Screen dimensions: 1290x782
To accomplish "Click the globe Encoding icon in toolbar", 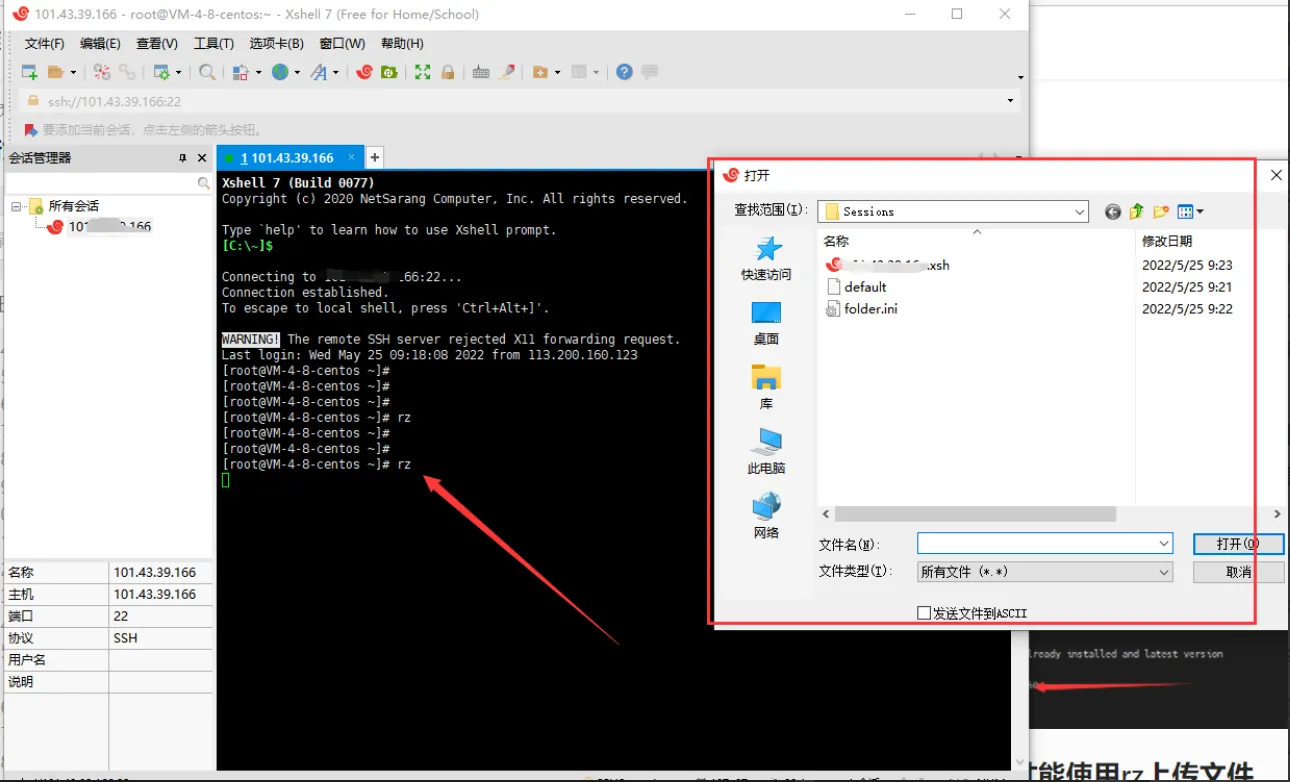I will [280, 72].
